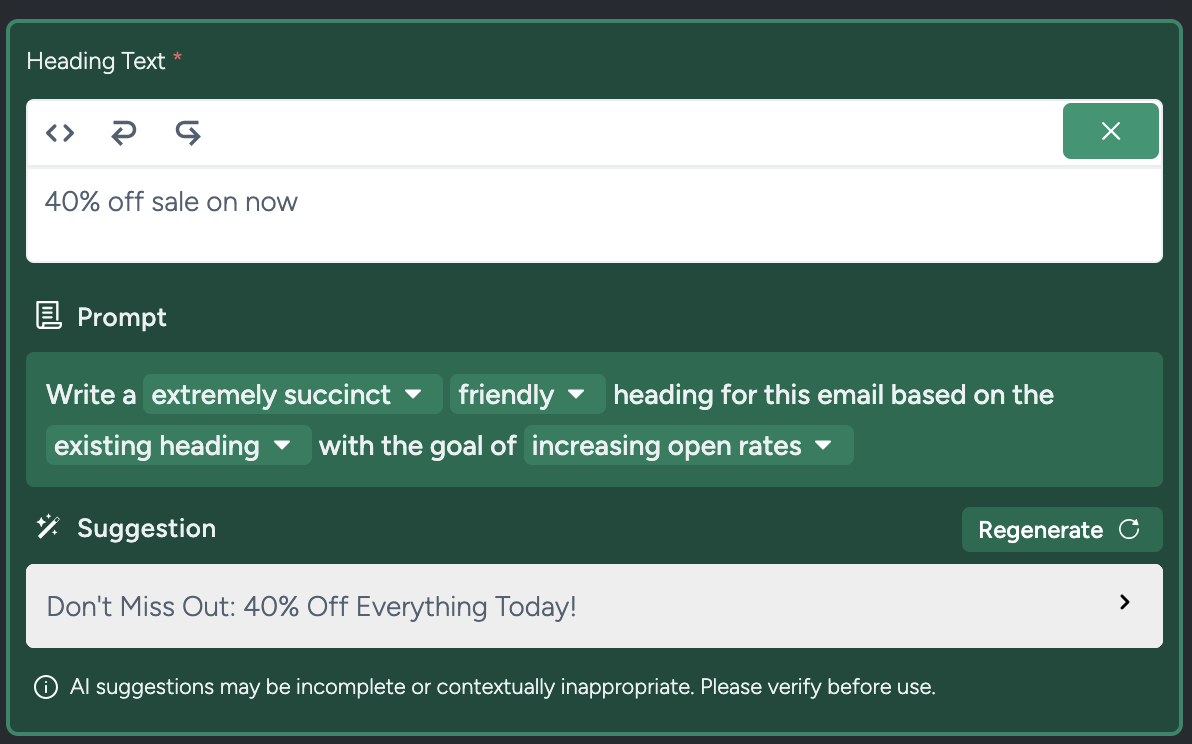Click the document icon beside Prompt
1192x744 pixels.
48,316
